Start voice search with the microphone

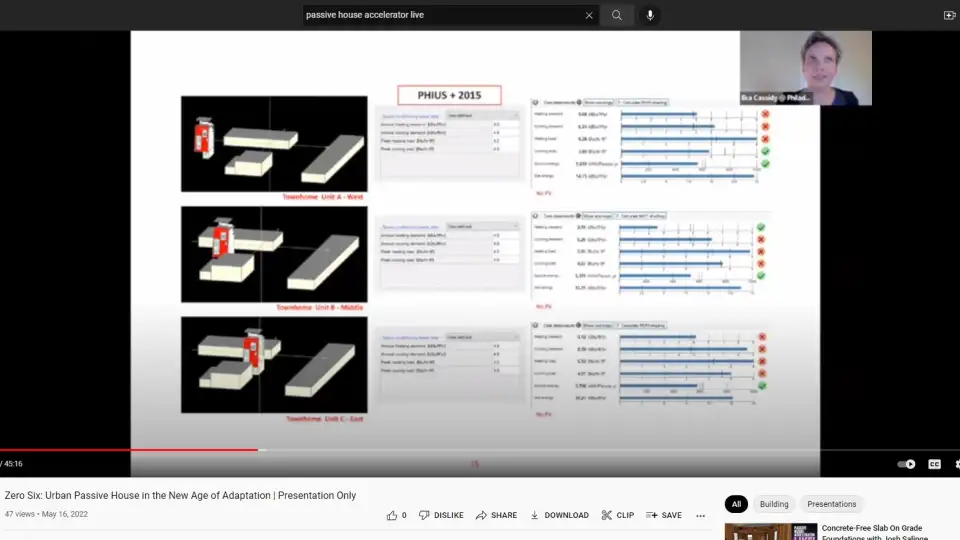(x=650, y=15)
